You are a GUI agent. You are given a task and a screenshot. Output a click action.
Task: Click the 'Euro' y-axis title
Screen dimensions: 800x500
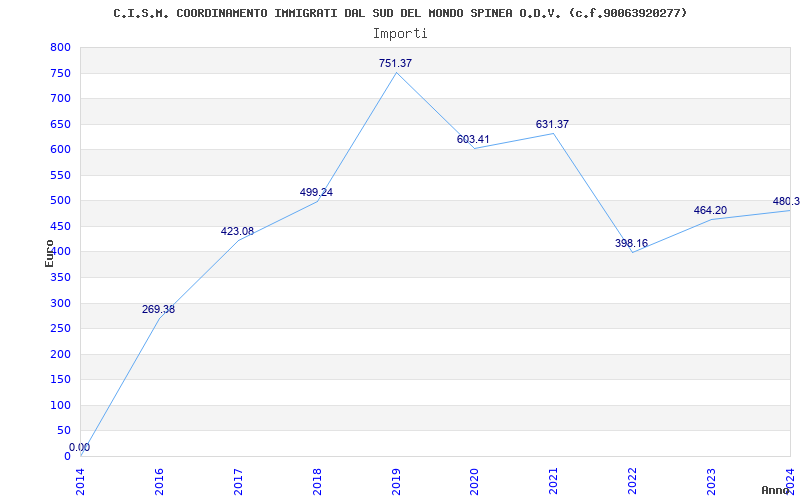[x=49, y=253]
